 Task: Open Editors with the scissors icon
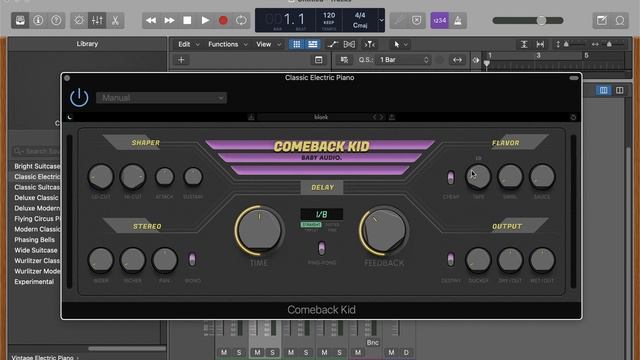coord(116,20)
